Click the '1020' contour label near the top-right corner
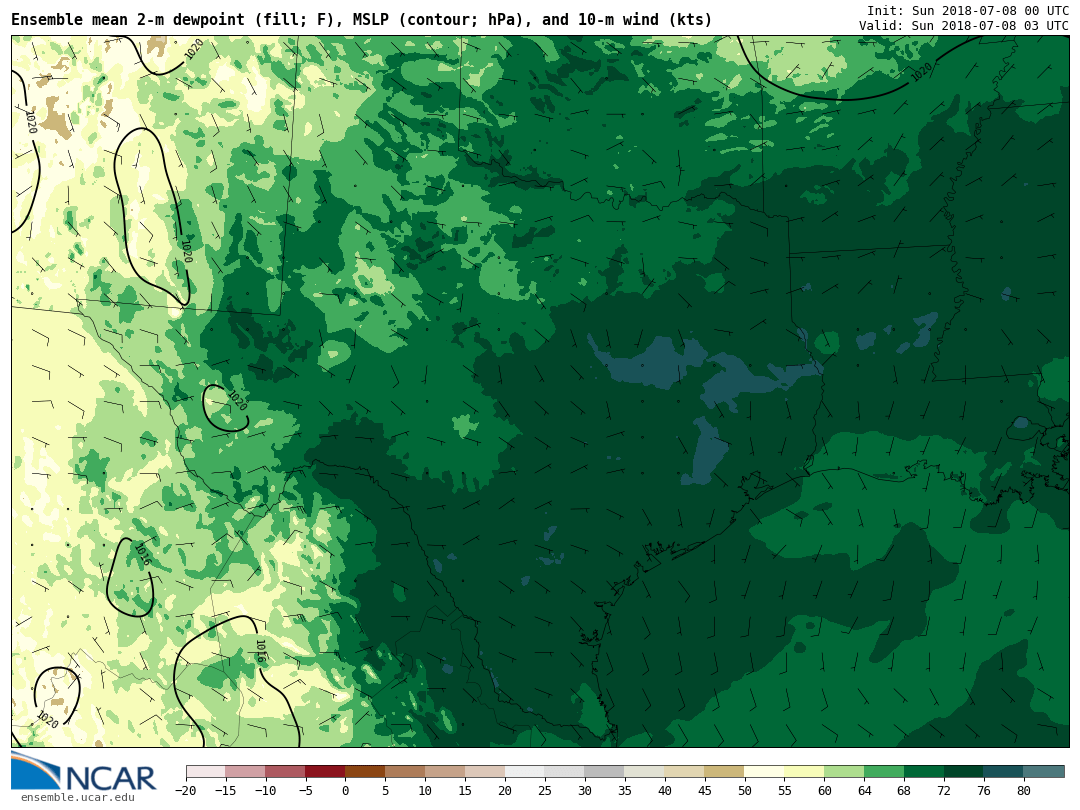Viewport: 1080px width, 810px height. [x=922, y=72]
